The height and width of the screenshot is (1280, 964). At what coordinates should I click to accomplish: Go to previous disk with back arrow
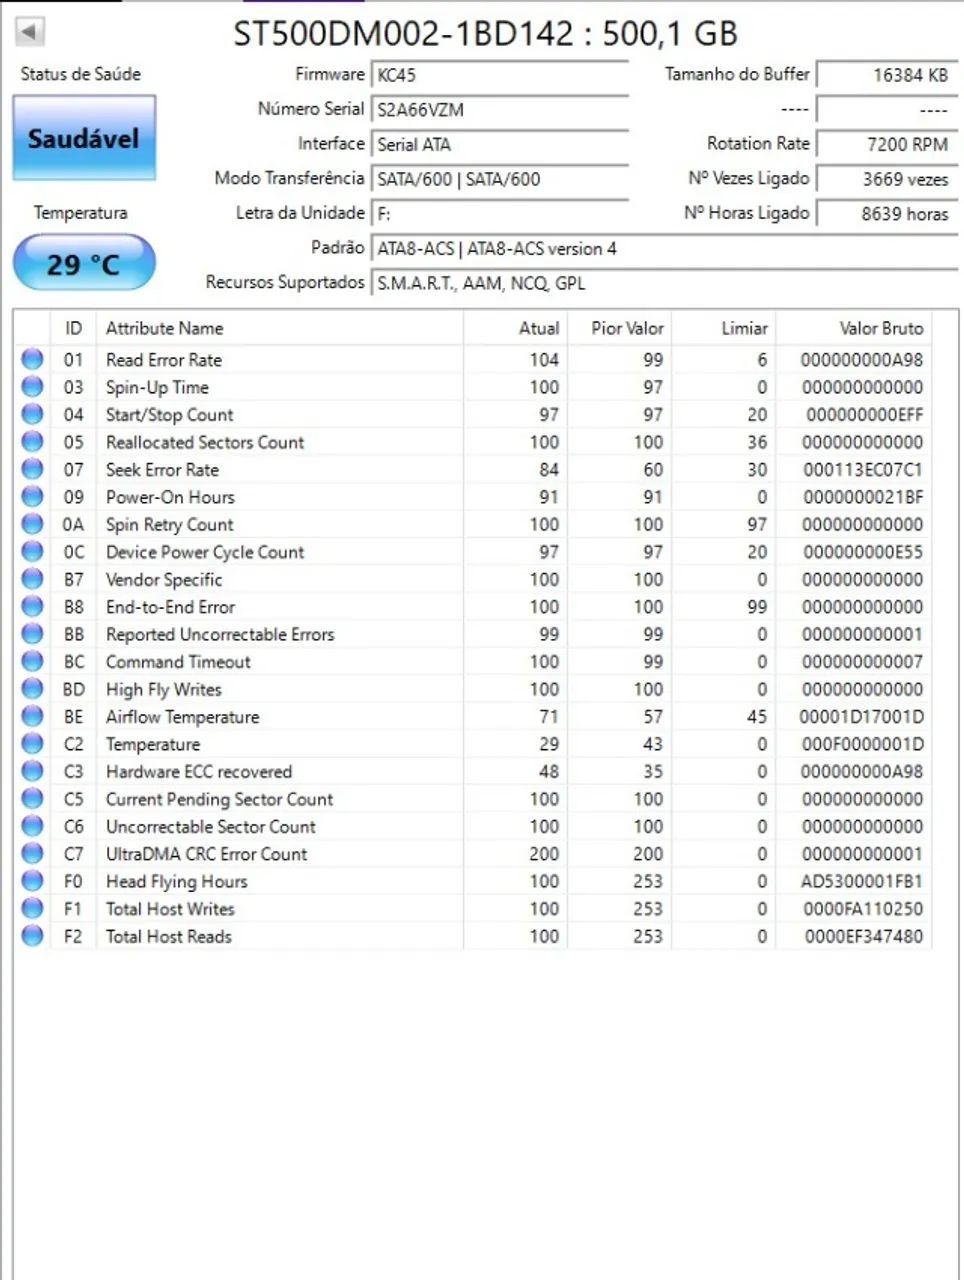click(x=30, y=32)
